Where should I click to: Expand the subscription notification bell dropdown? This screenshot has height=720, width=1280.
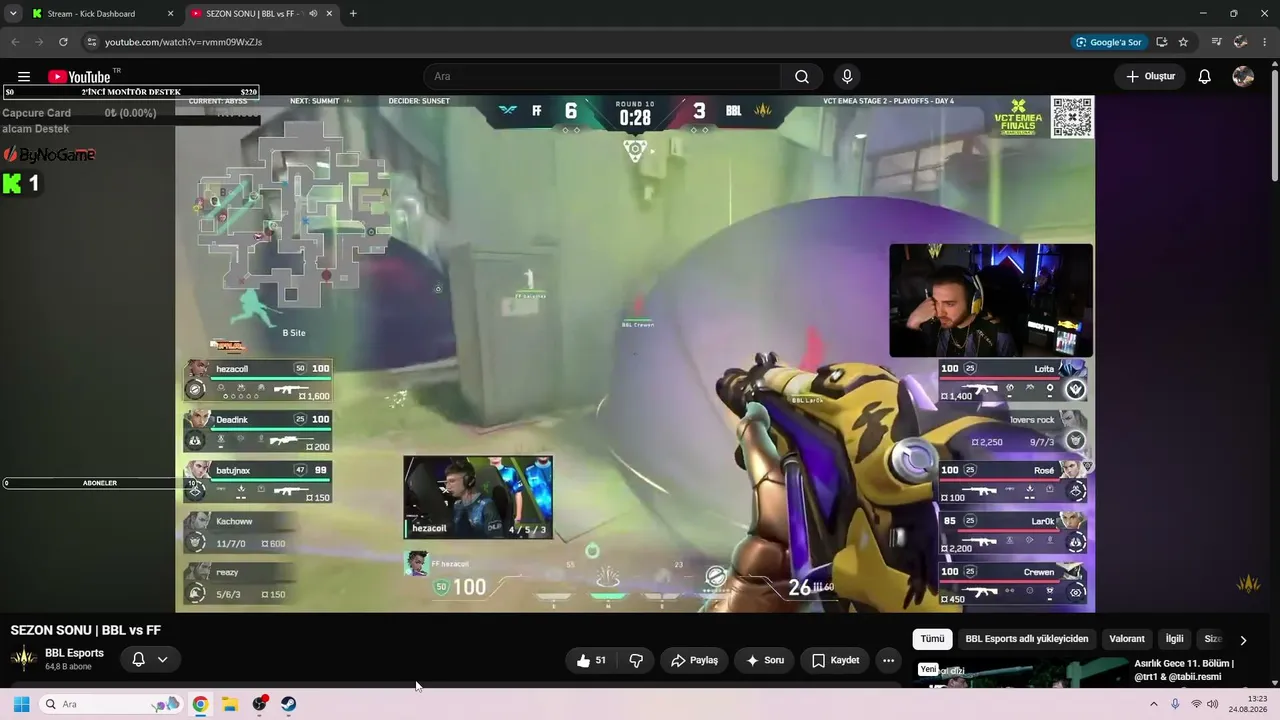(150, 659)
